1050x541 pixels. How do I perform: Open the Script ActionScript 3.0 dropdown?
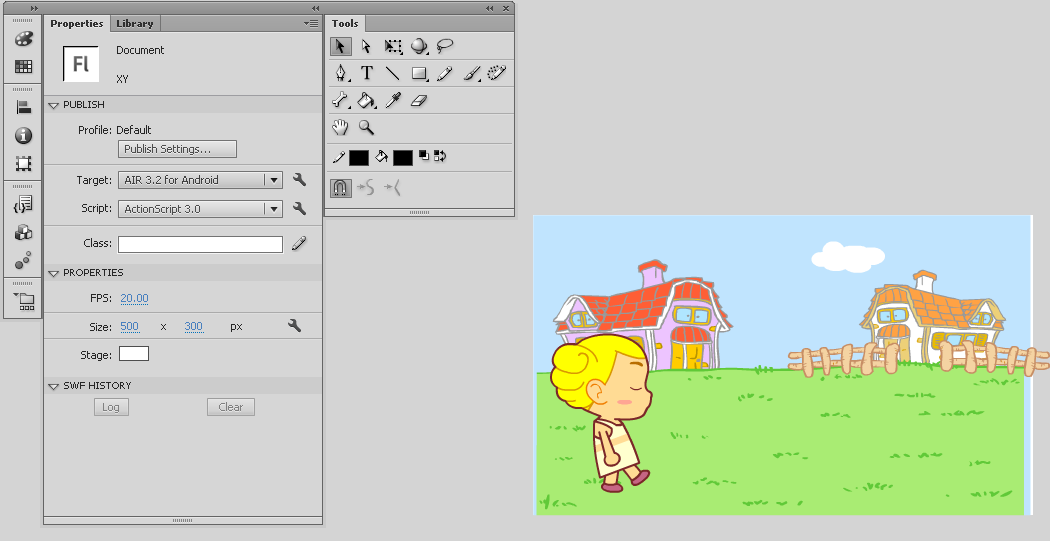coord(200,209)
